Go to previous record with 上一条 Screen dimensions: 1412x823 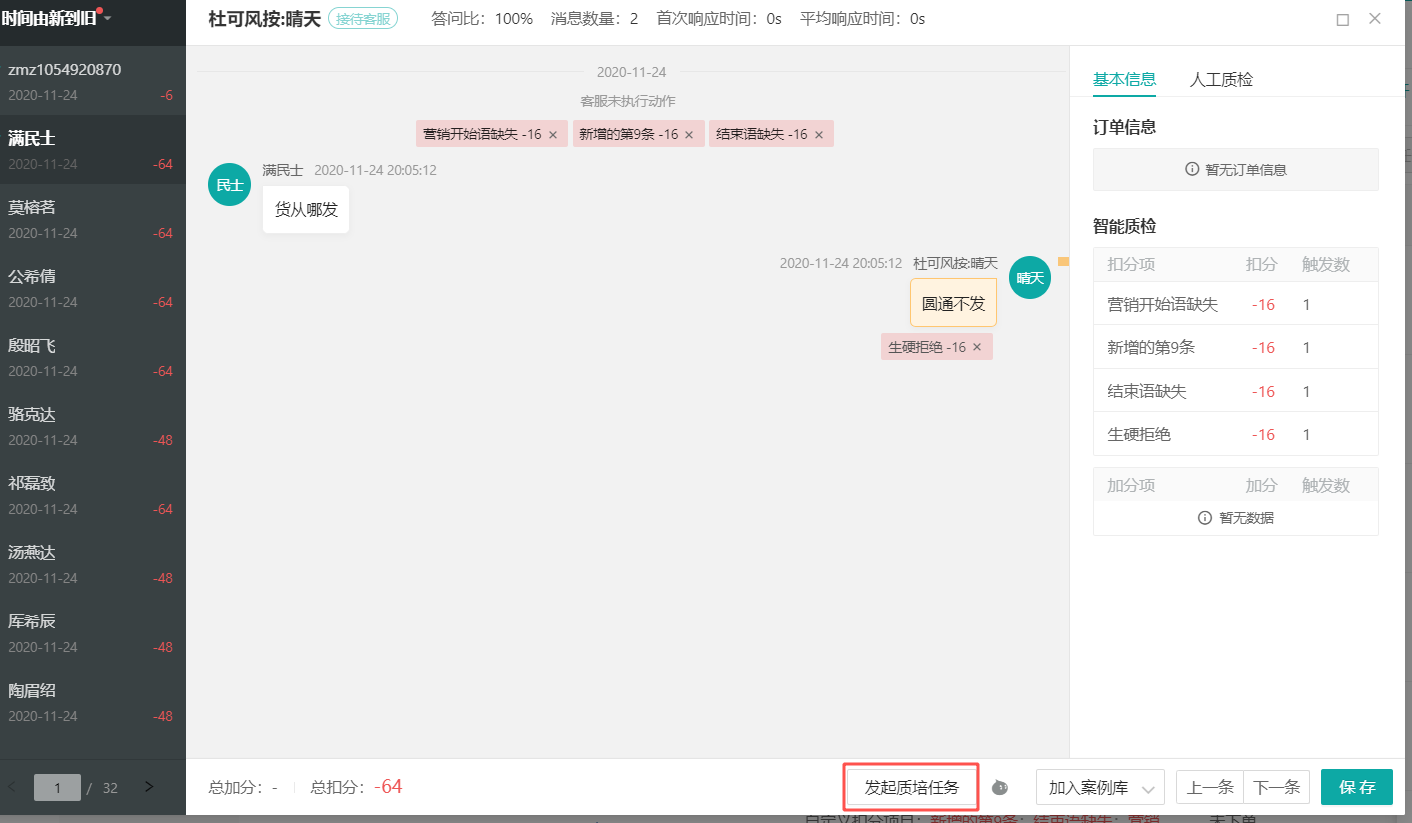1210,788
